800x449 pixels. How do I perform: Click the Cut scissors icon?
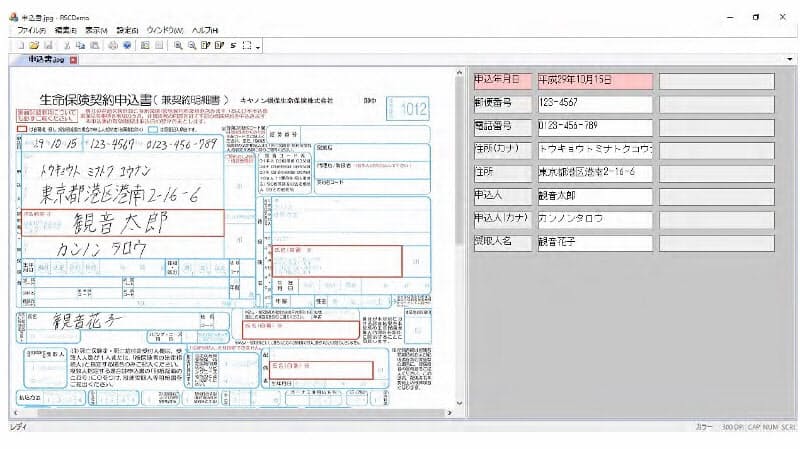(x=67, y=46)
